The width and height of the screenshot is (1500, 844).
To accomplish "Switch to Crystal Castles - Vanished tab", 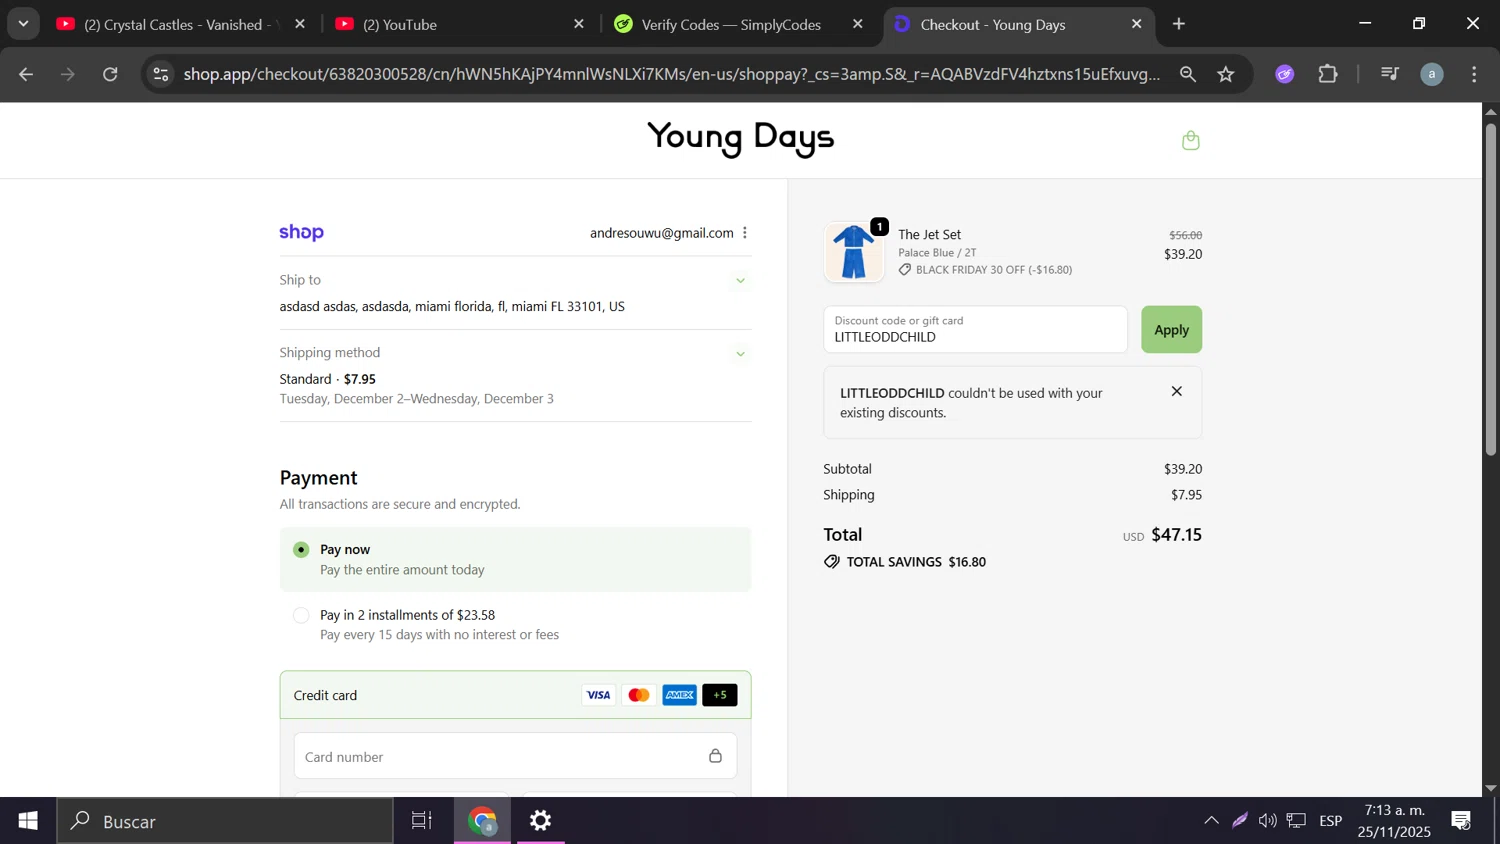I will pyautogui.click(x=181, y=24).
